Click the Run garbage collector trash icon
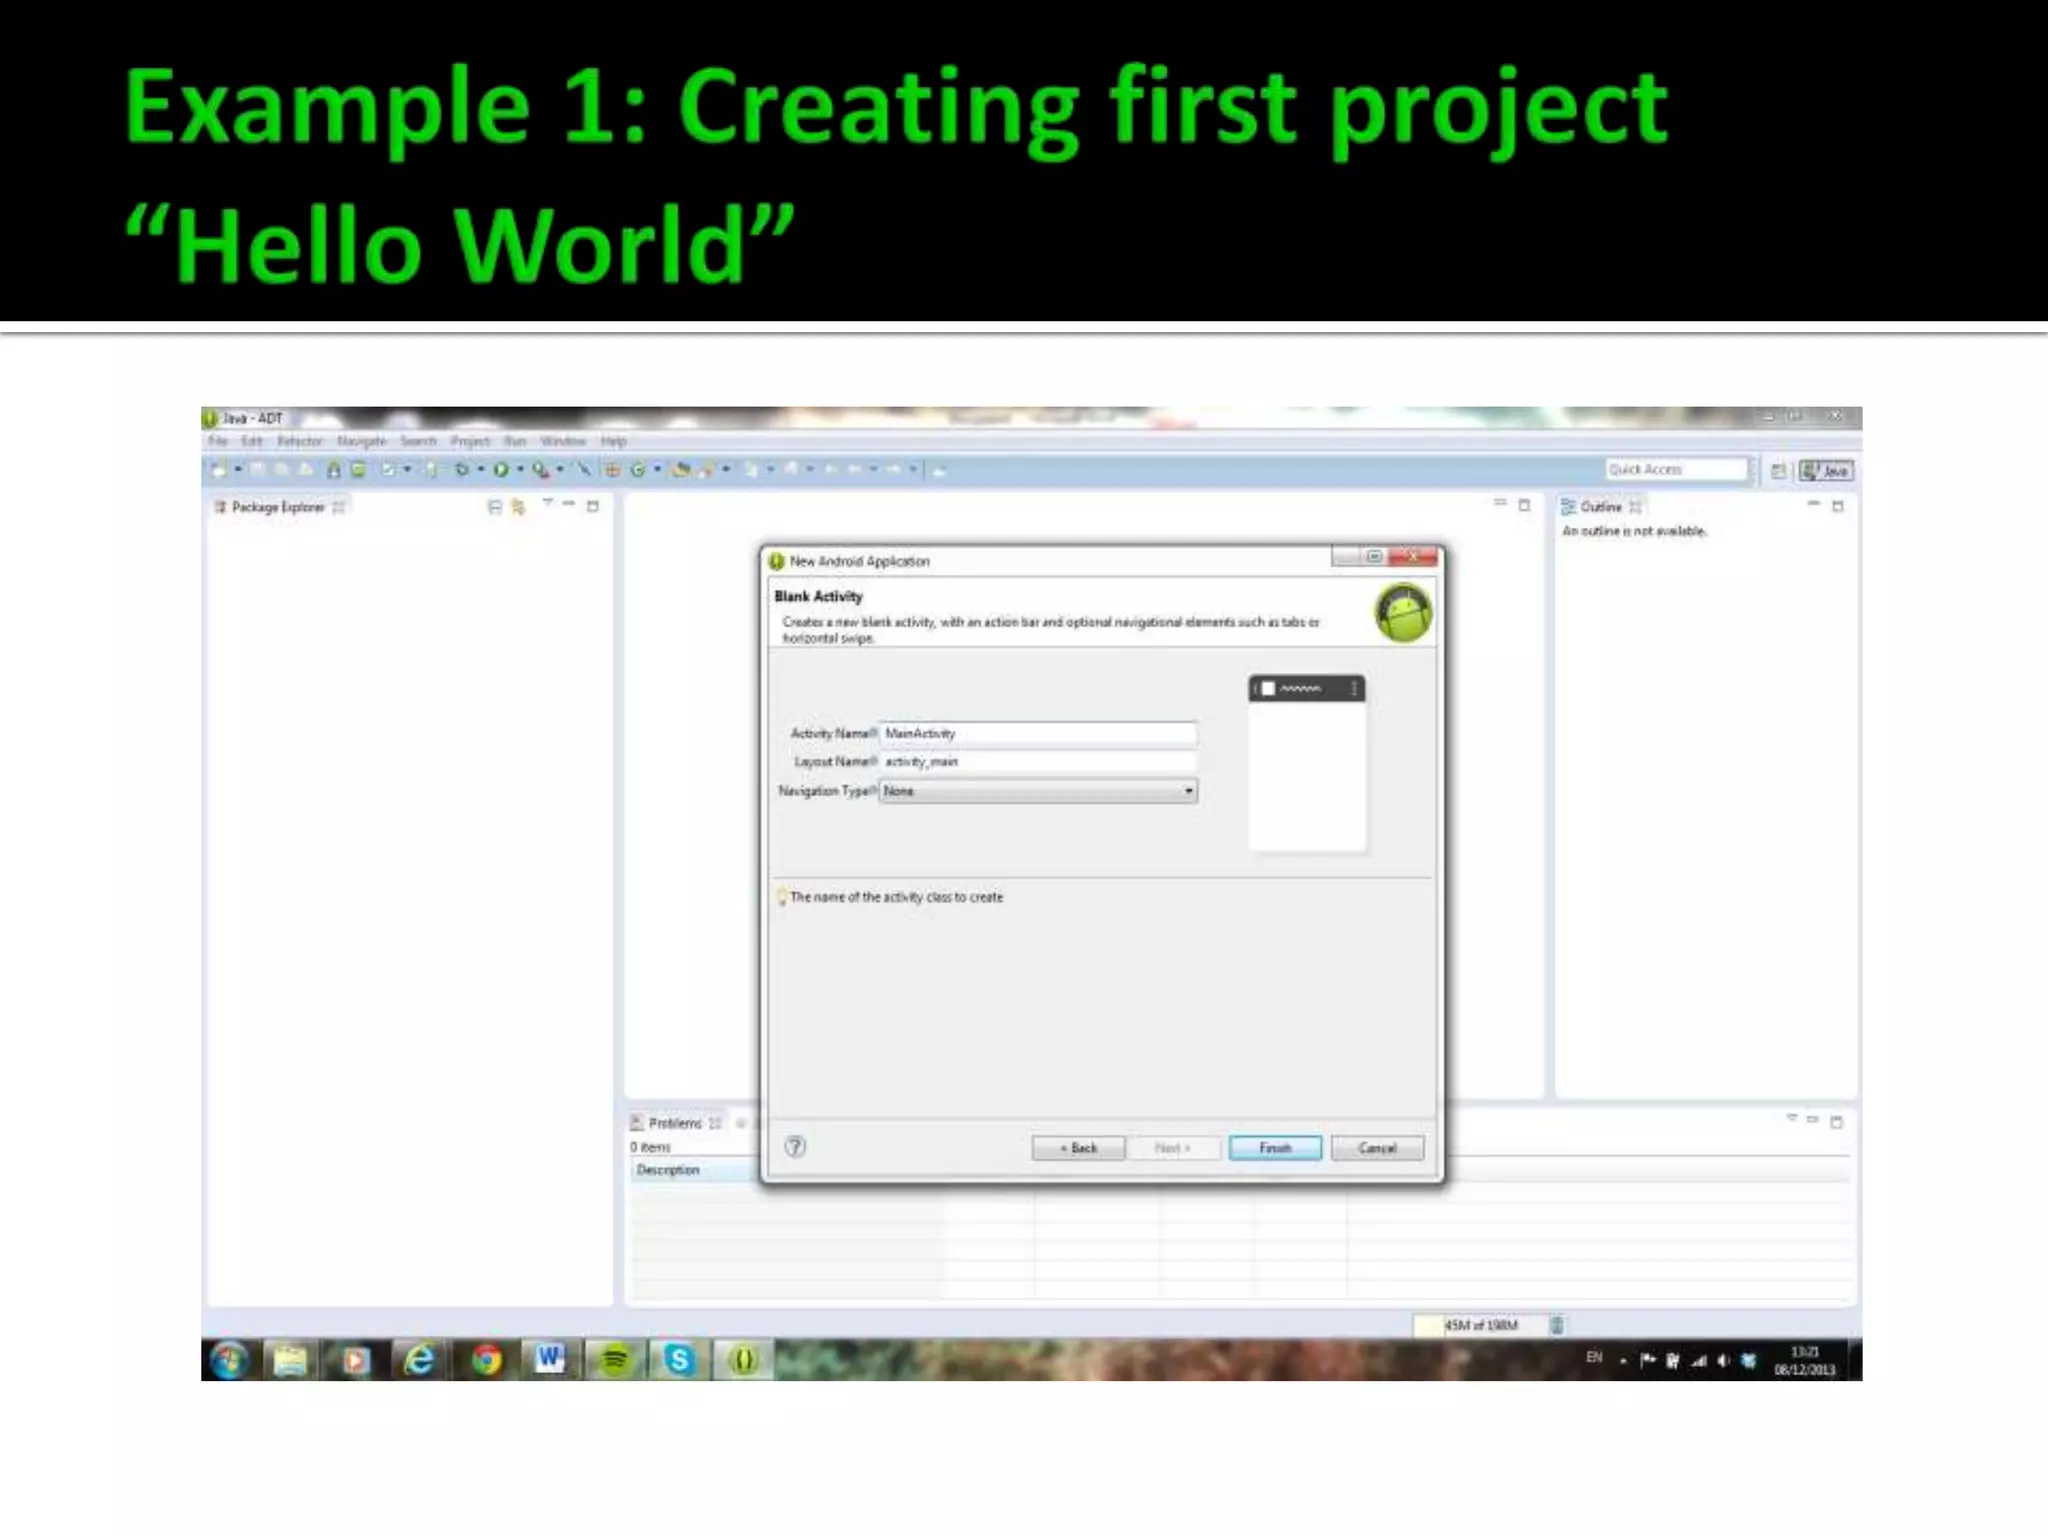Viewport: 2048px width, 1536px height. point(1557,1325)
